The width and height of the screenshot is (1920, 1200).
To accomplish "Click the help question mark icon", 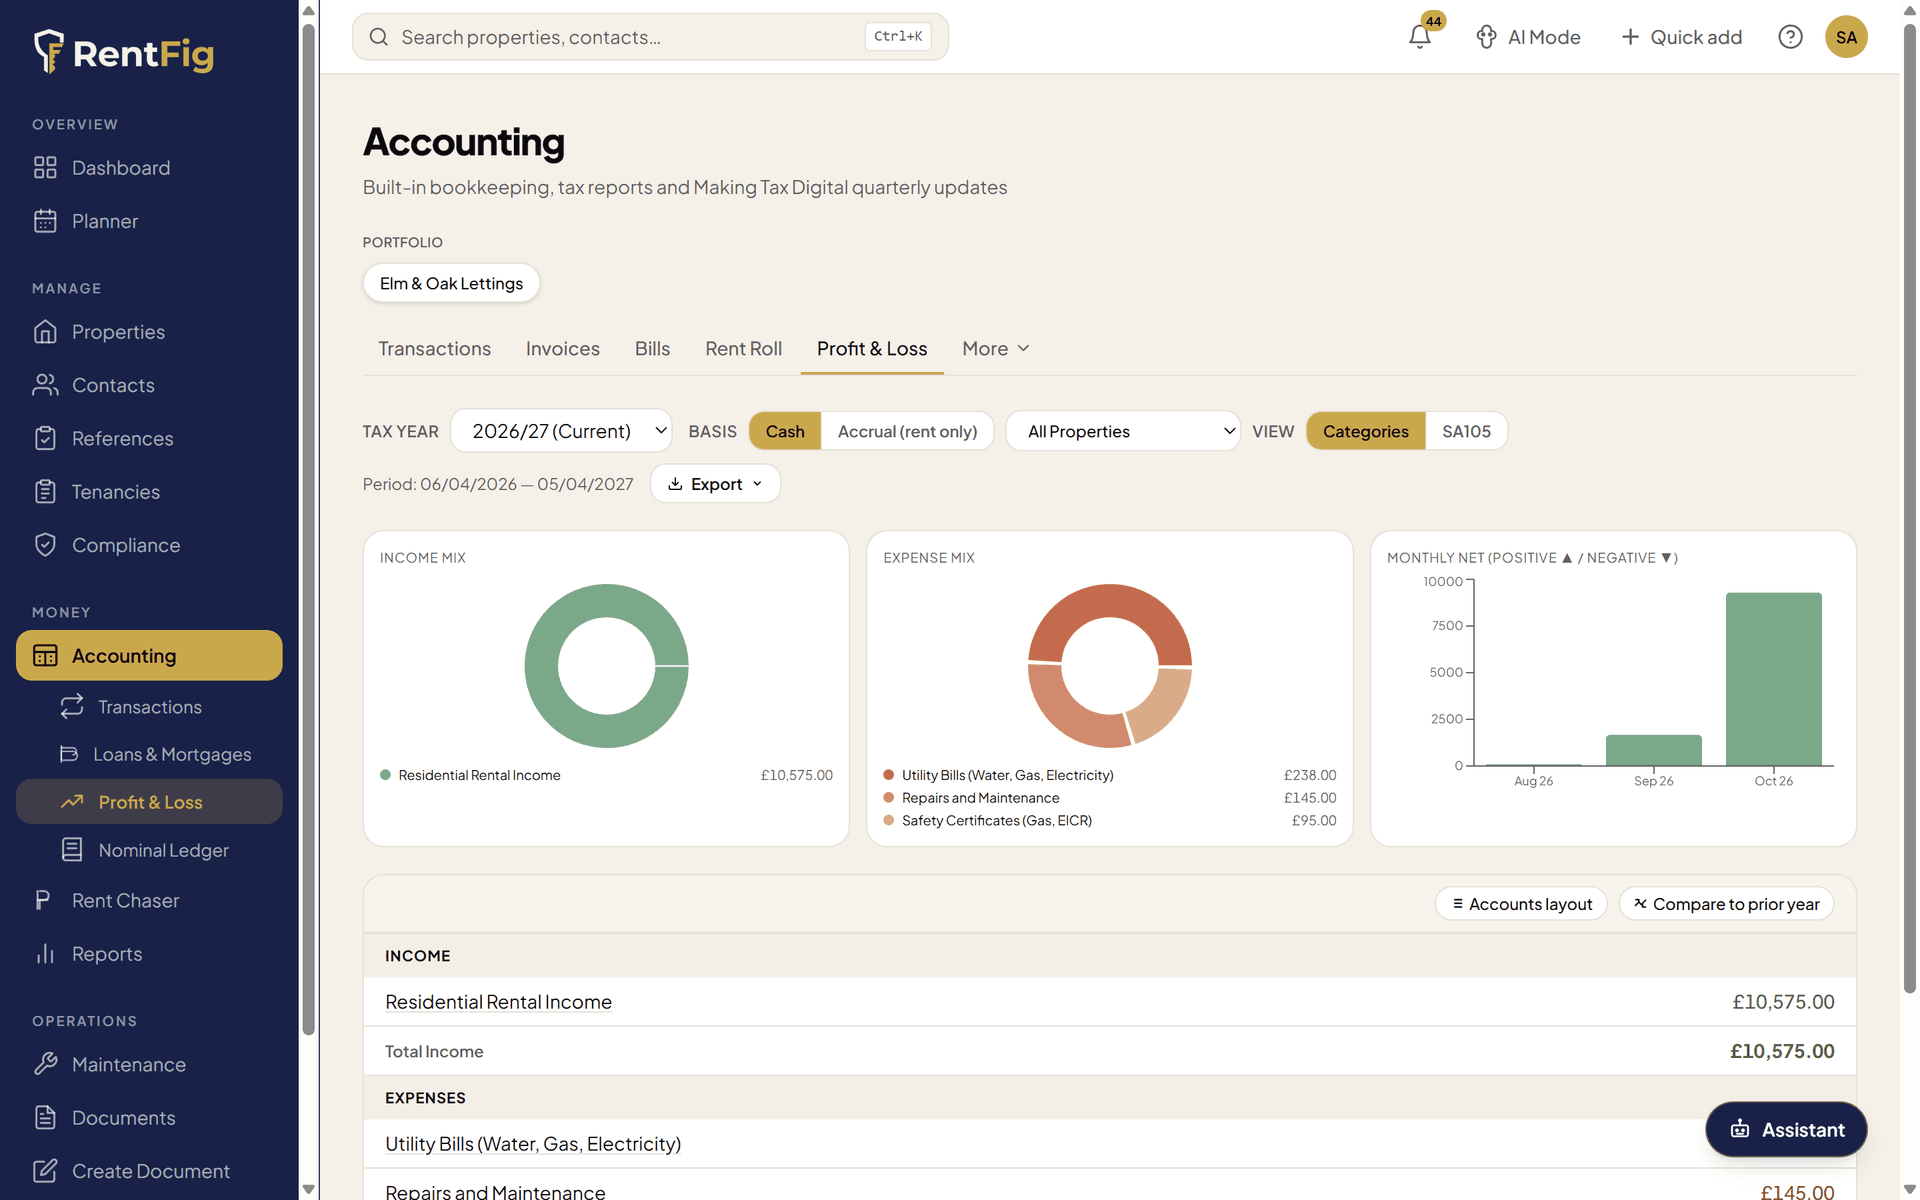I will (1790, 37).
